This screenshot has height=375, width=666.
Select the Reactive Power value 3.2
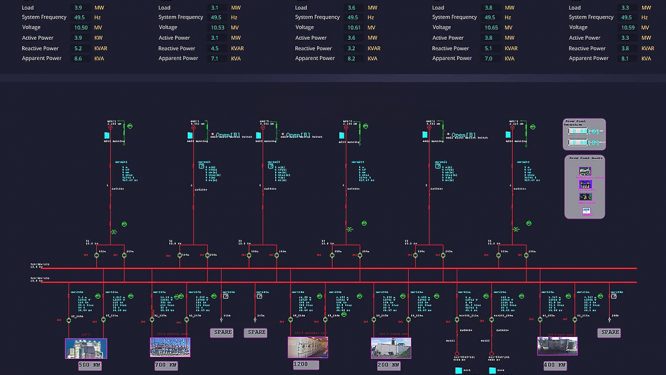[351, 48]
